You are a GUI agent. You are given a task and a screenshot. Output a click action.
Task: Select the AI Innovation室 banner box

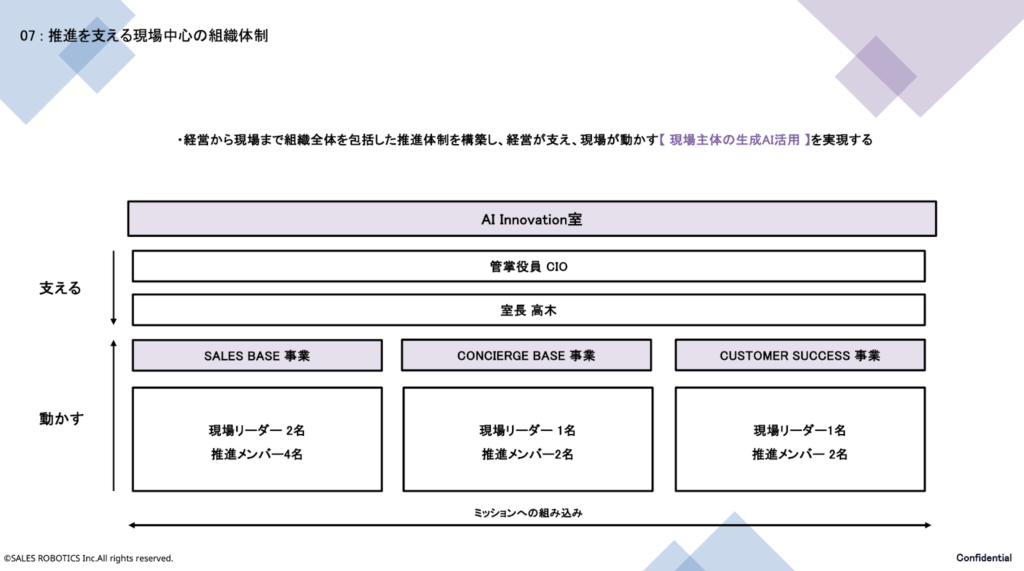click(531, 219)
